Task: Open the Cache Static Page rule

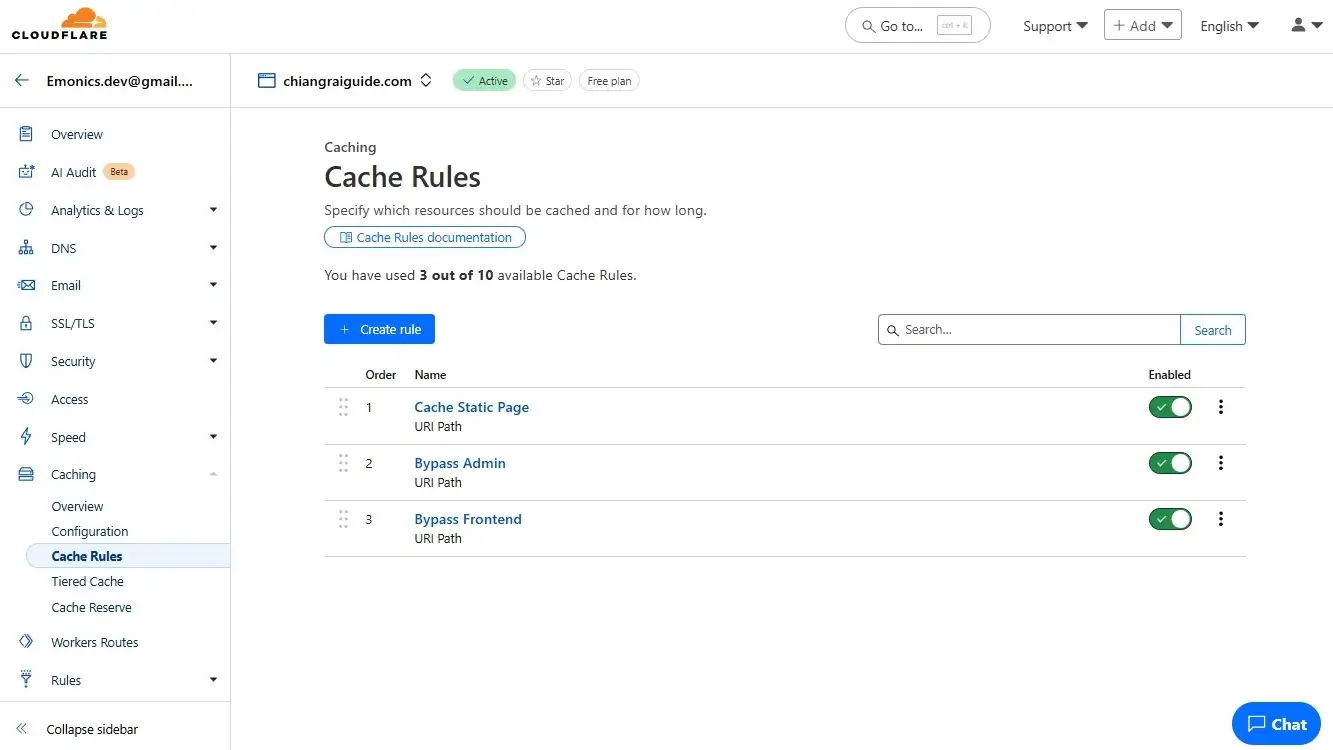Action: [472, 407]
